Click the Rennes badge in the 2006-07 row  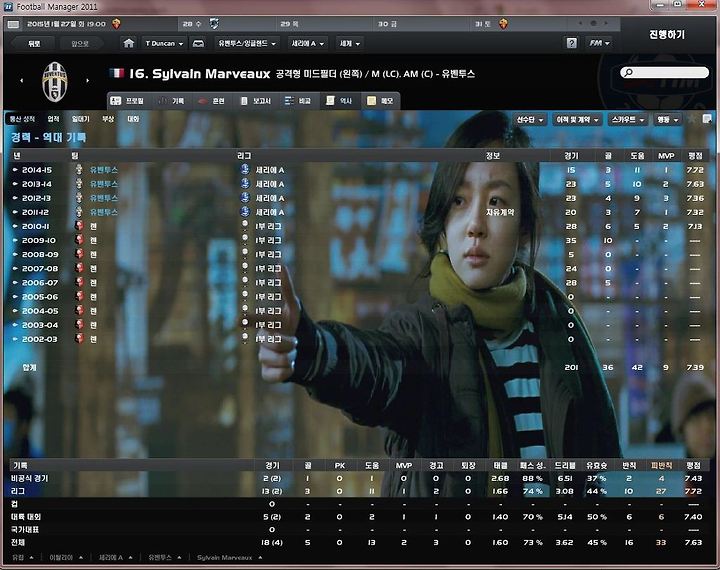[79, 282]
